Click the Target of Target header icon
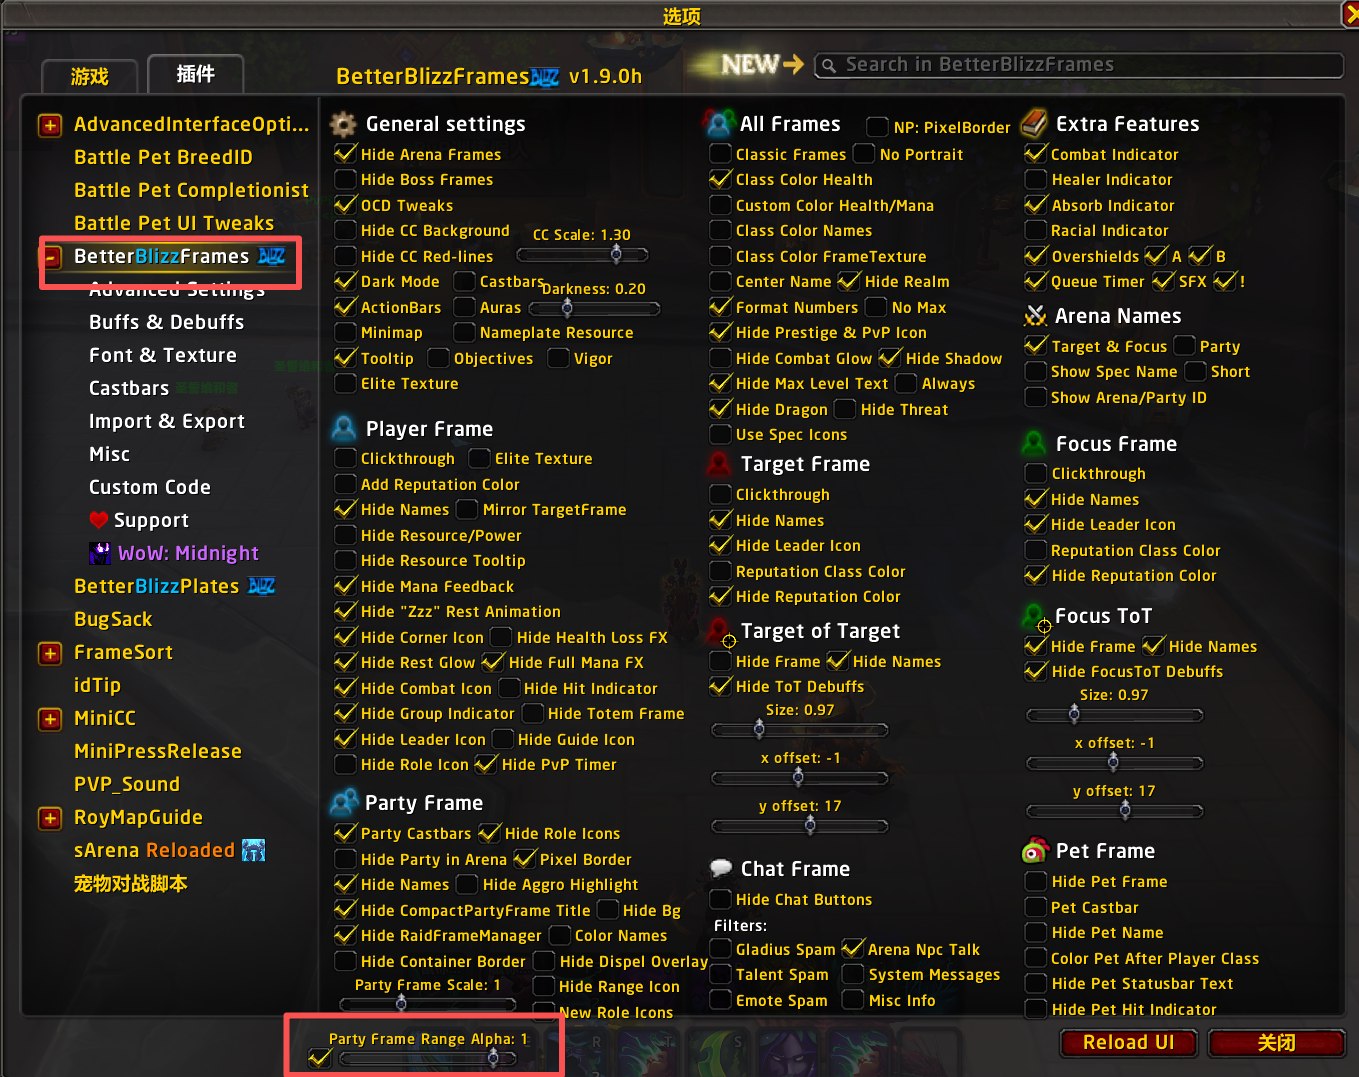 click(x=719, y=631)
